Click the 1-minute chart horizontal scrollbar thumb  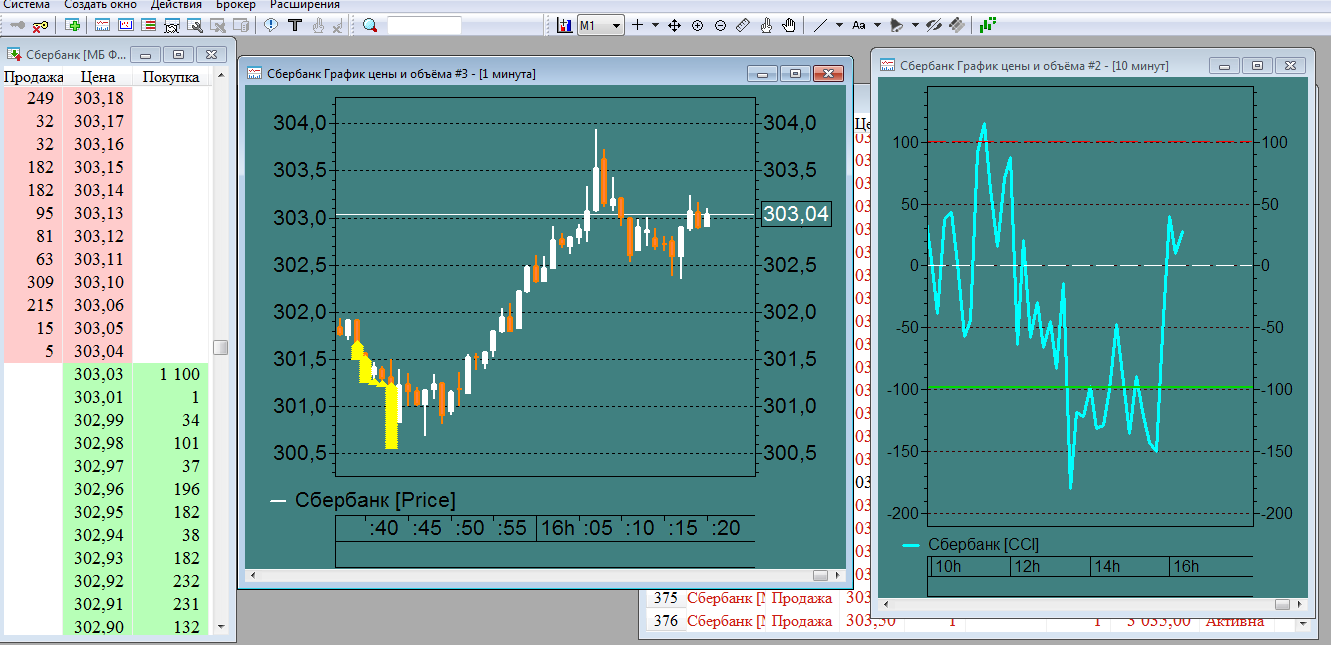pos(822,575)
